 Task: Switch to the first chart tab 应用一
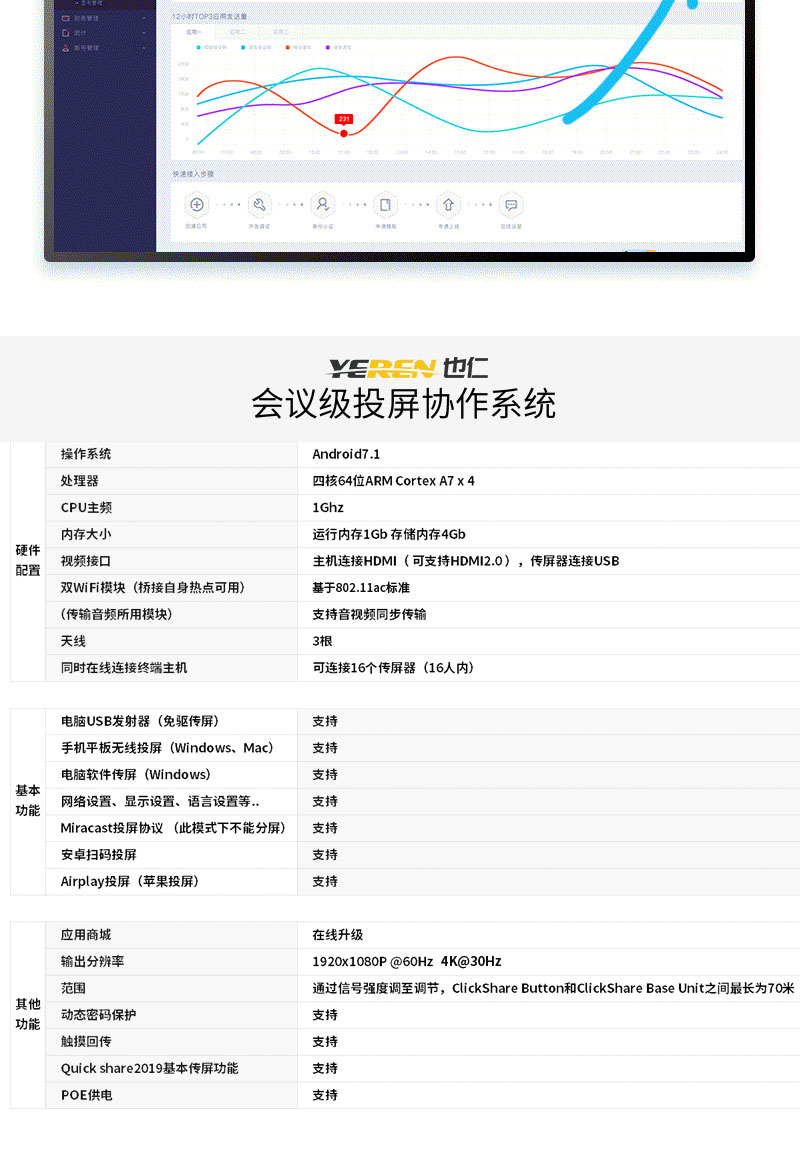[x=194, y=32]
